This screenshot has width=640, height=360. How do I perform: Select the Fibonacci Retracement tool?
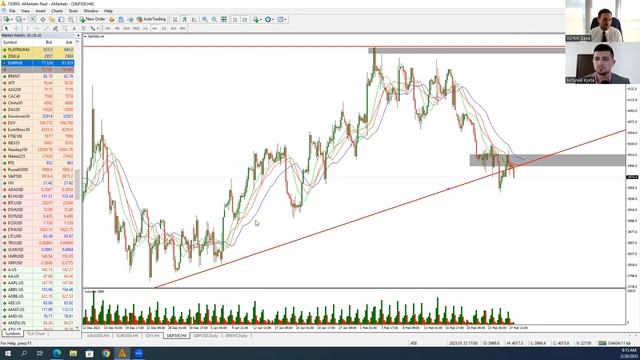(x=64, y=29)
